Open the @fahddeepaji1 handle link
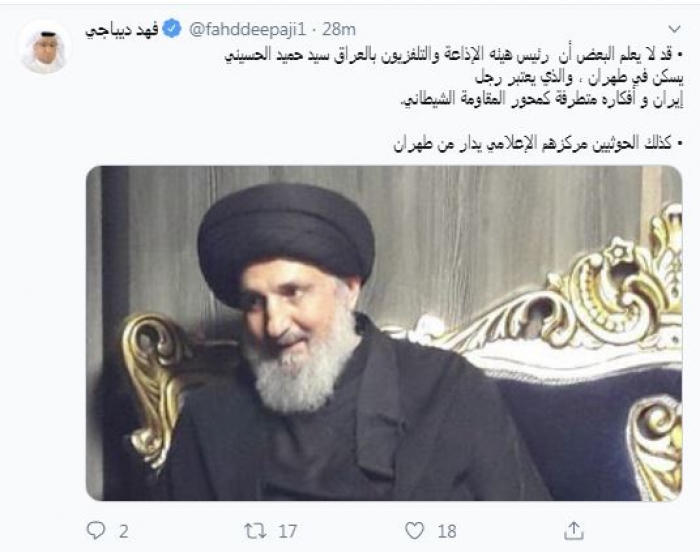Image resolution: width=700 pixels, height=552 pixels. (248, 30)
